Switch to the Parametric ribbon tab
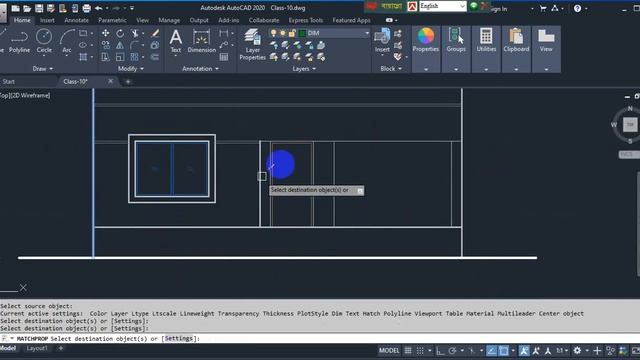Screen dimensions: 640x360 tap(112, 20)
